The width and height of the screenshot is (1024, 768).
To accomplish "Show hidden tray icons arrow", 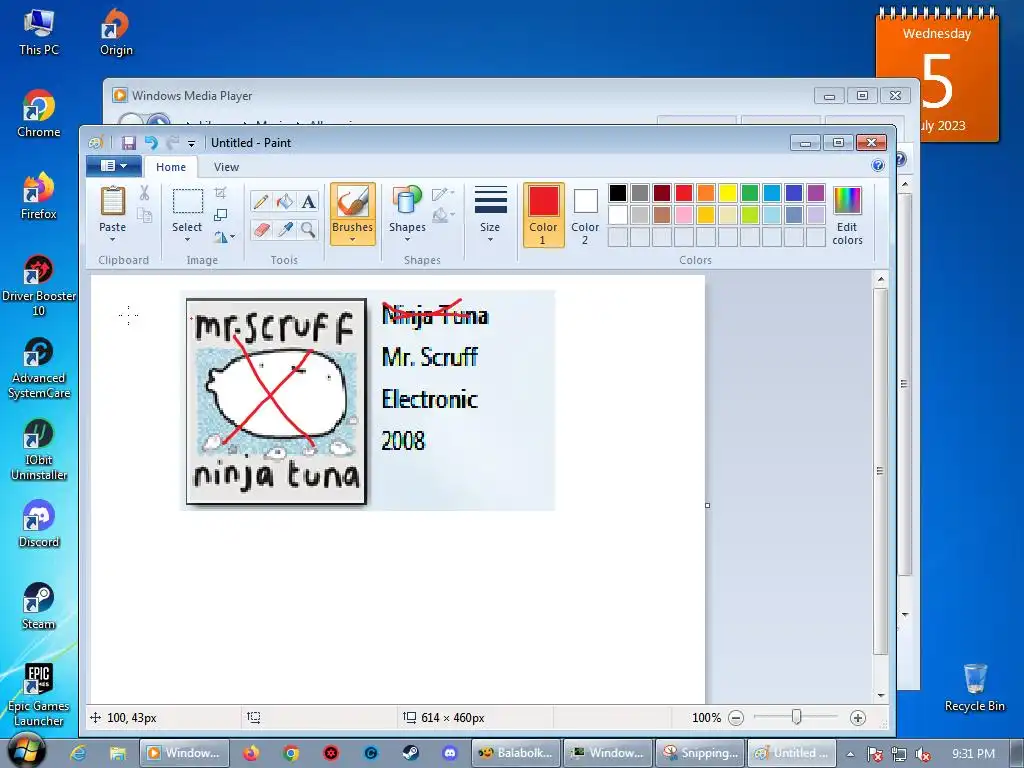I will point(850,754).
